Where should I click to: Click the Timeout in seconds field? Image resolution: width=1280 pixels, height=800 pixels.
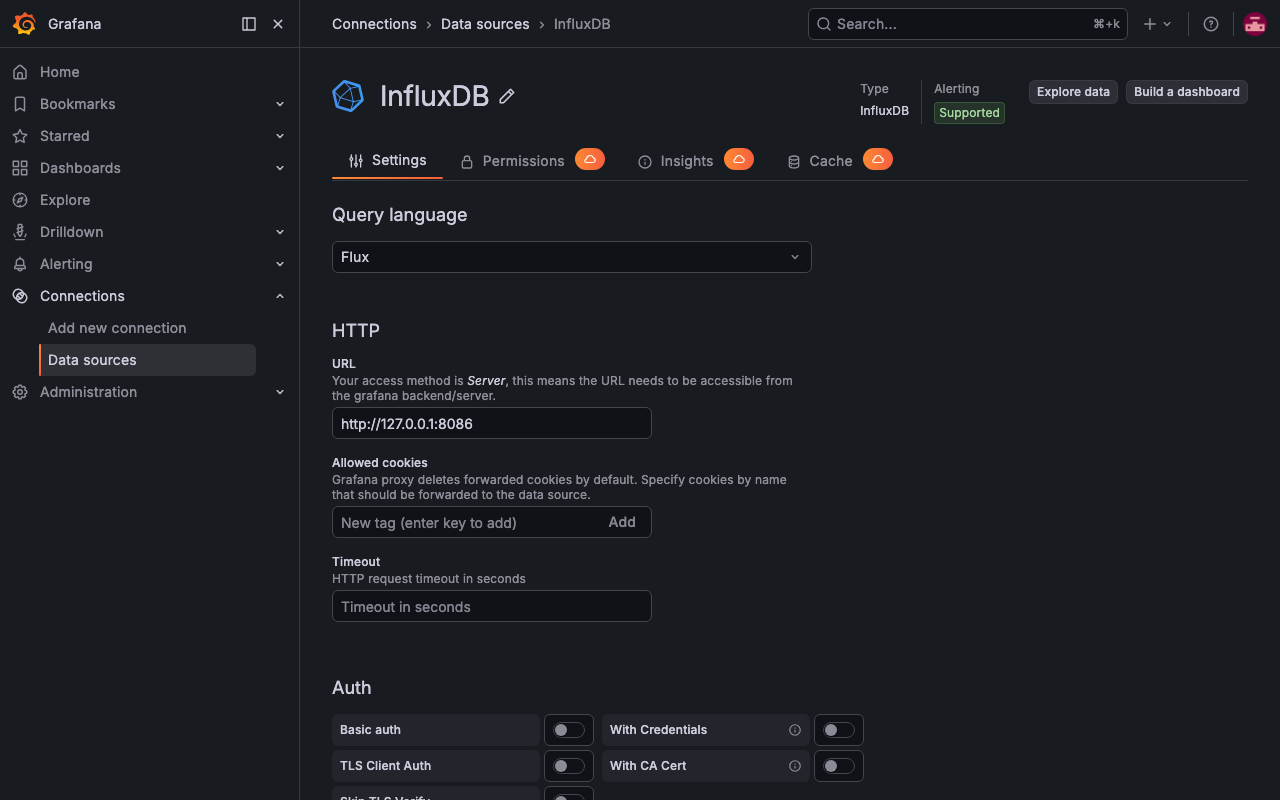click(492, 606)
